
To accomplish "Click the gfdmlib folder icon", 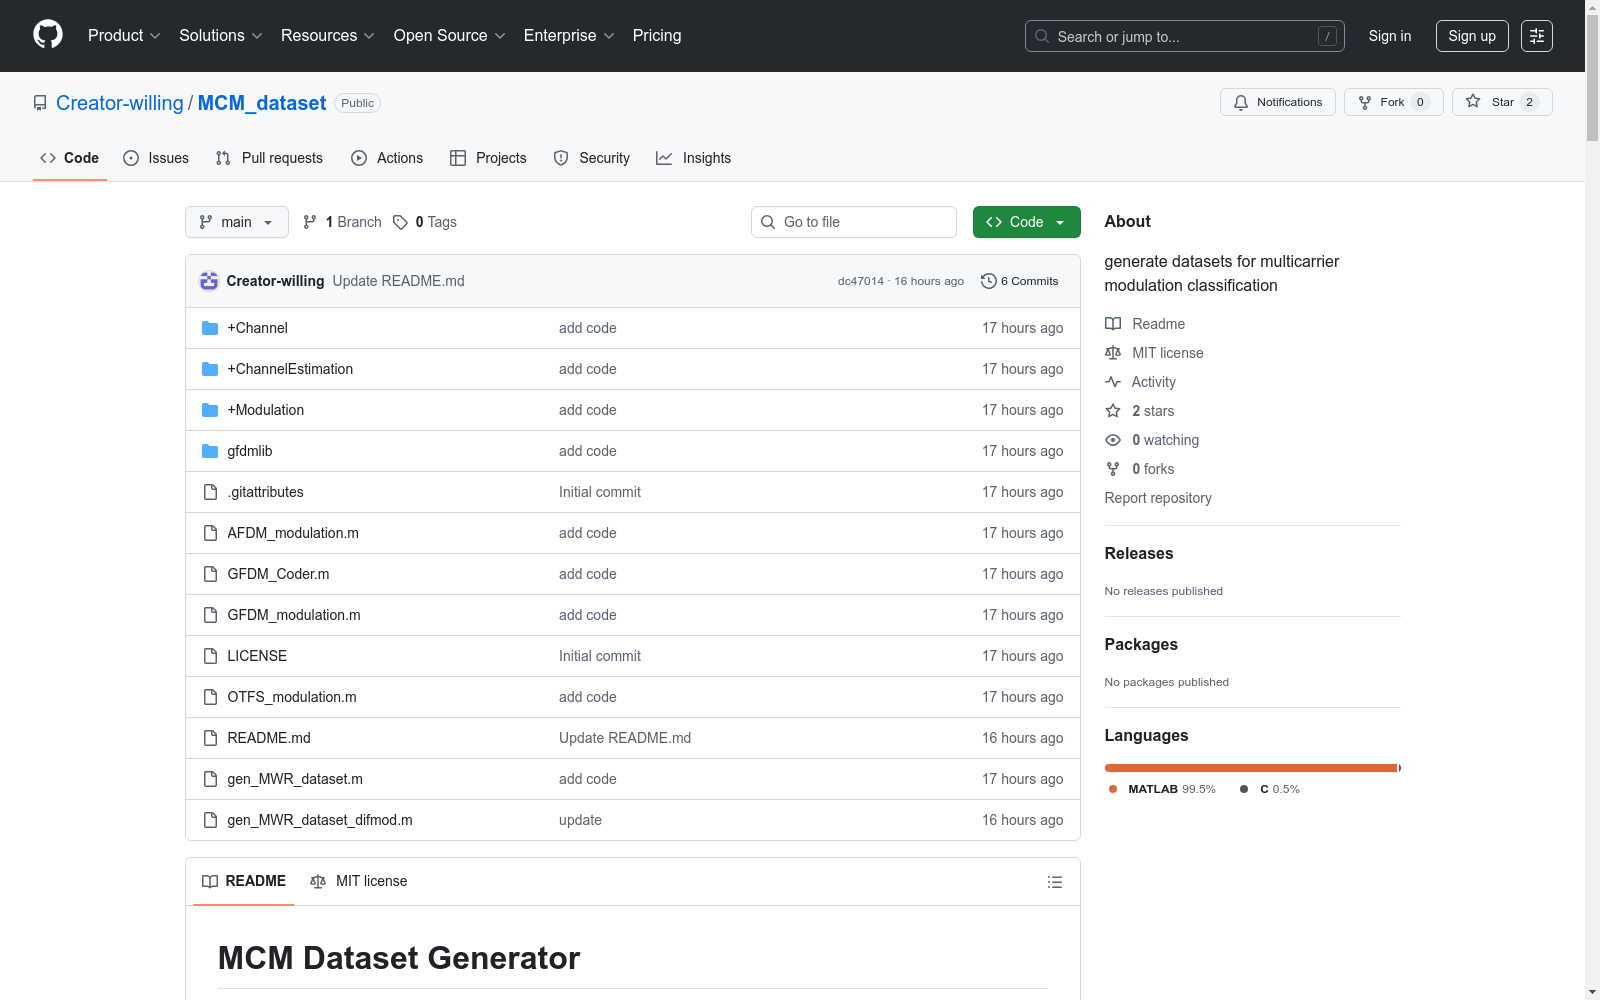I will click(210, 451).
